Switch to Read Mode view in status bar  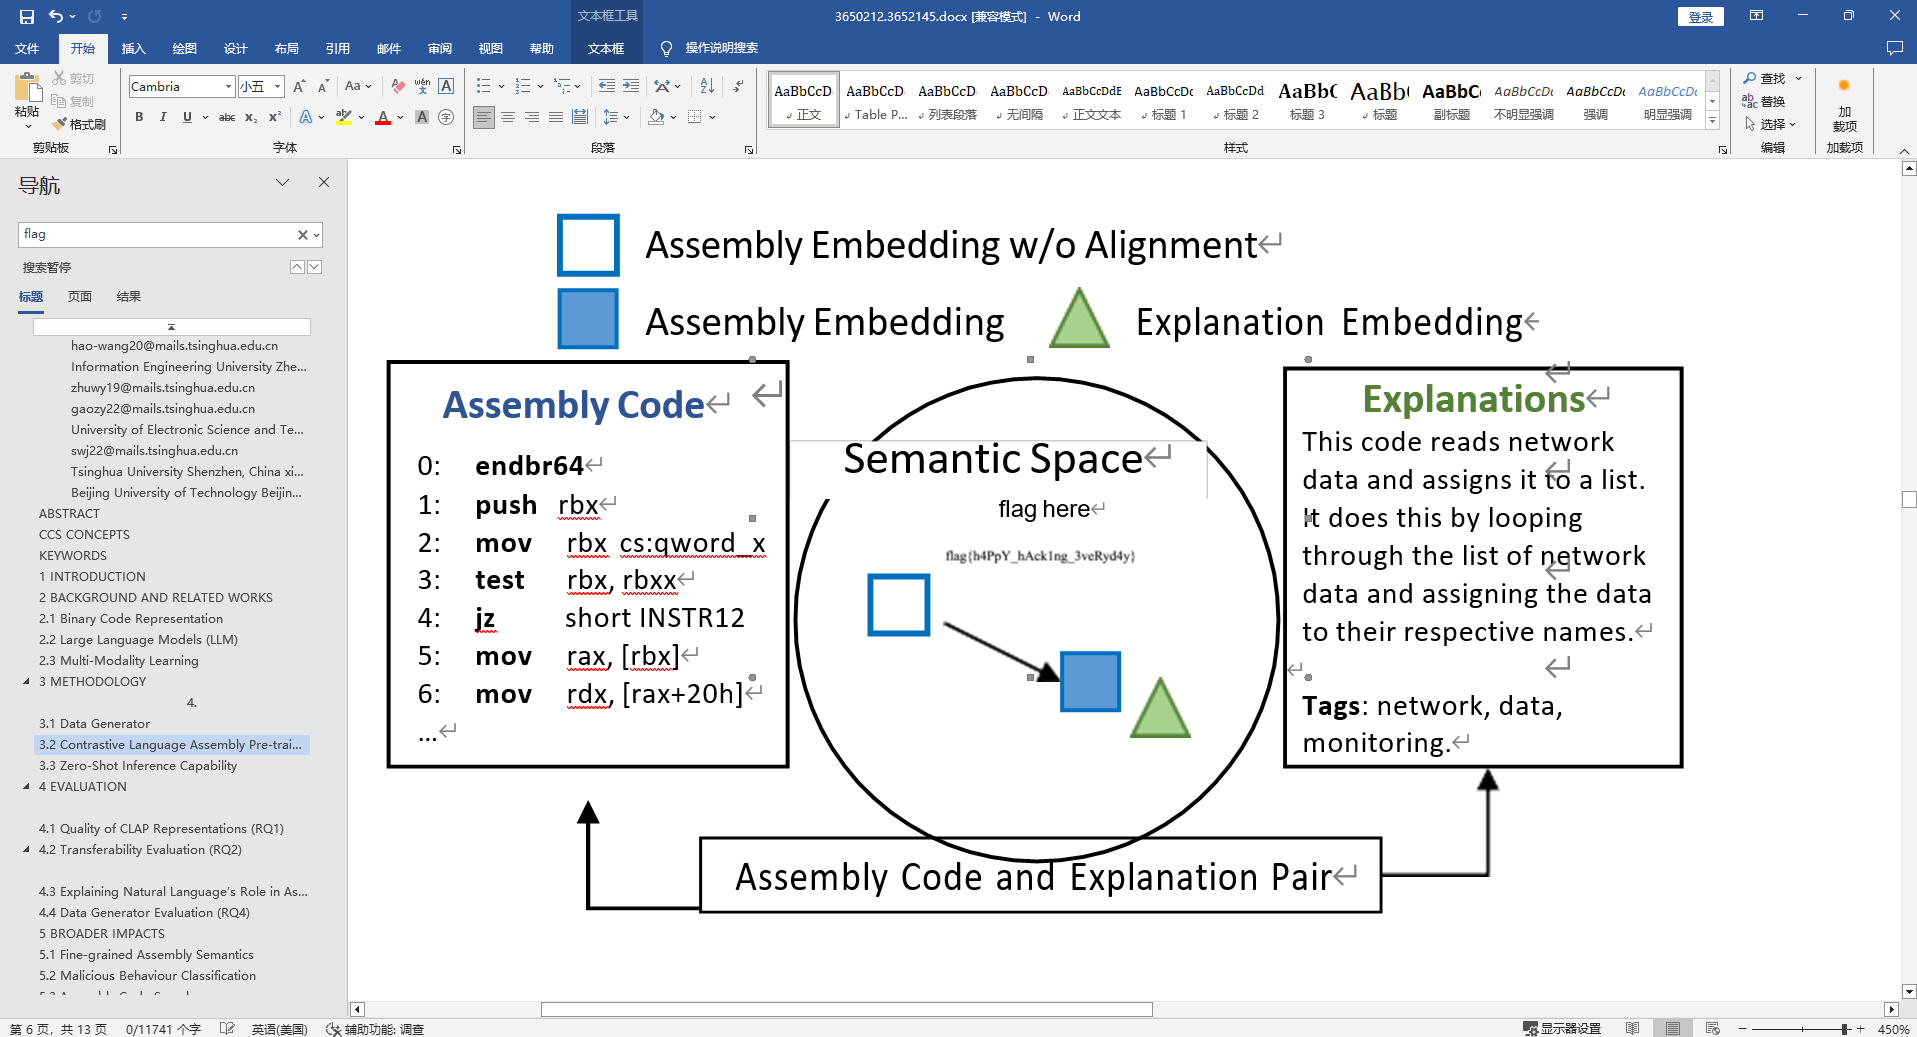tap(1633, 1028)
